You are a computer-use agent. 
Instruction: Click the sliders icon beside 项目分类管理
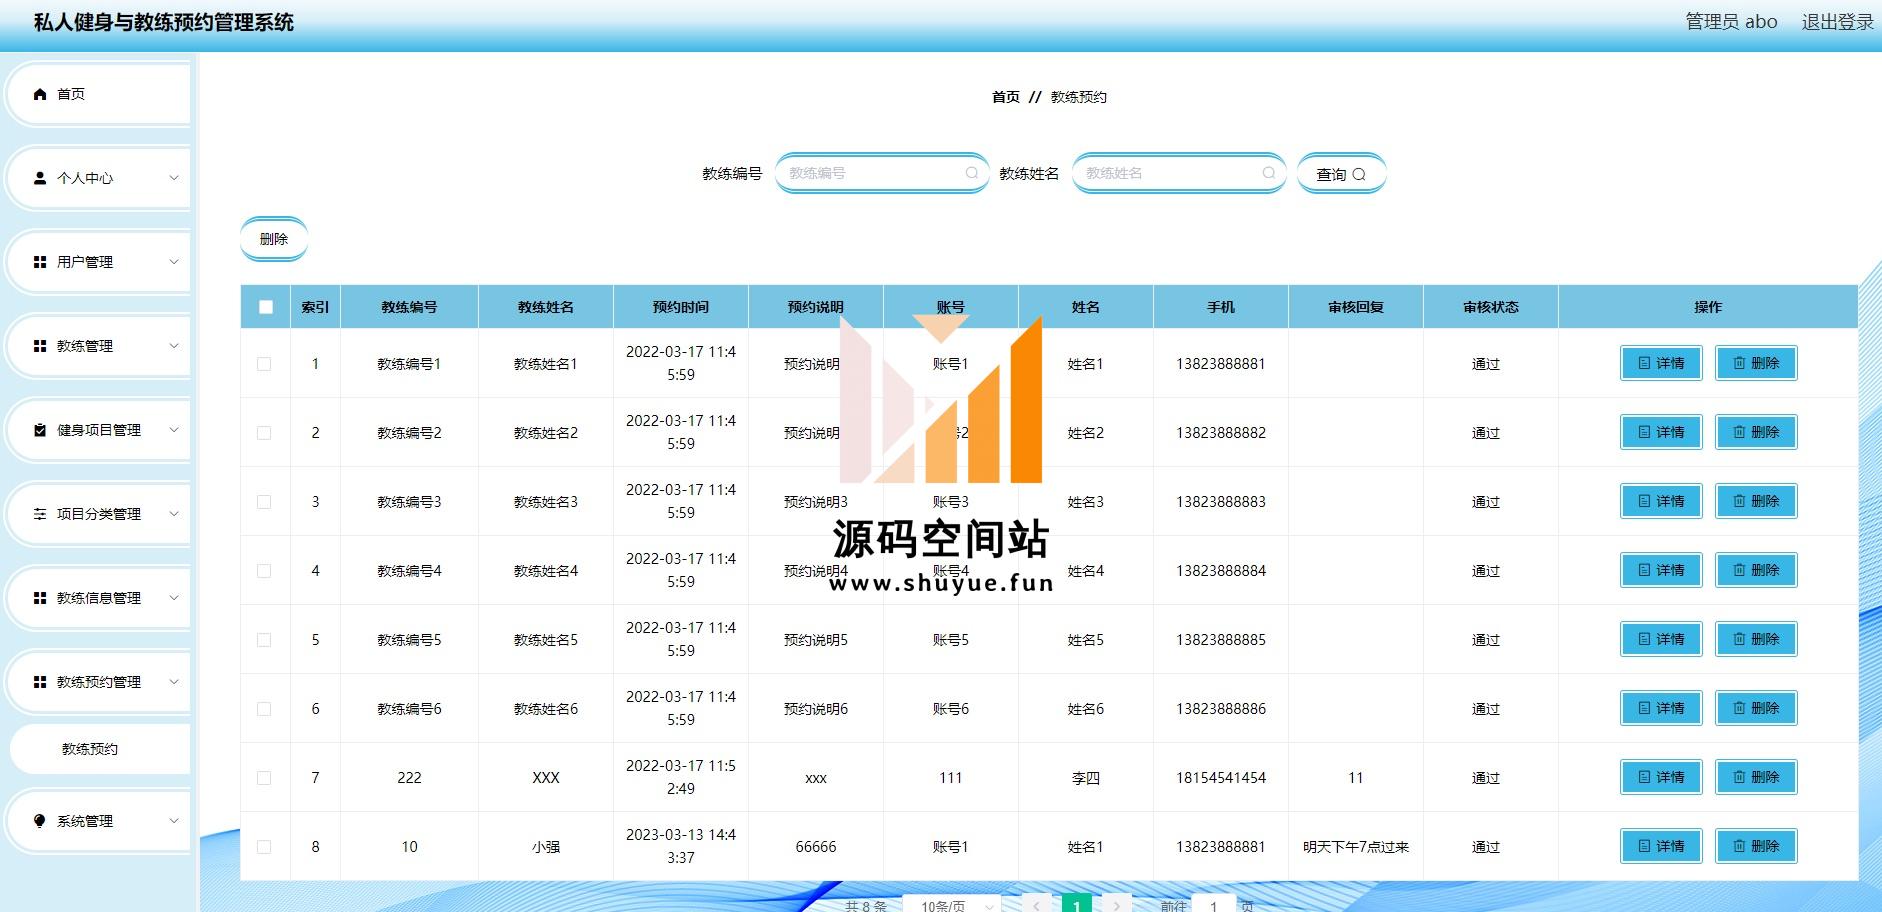(40, 514)
